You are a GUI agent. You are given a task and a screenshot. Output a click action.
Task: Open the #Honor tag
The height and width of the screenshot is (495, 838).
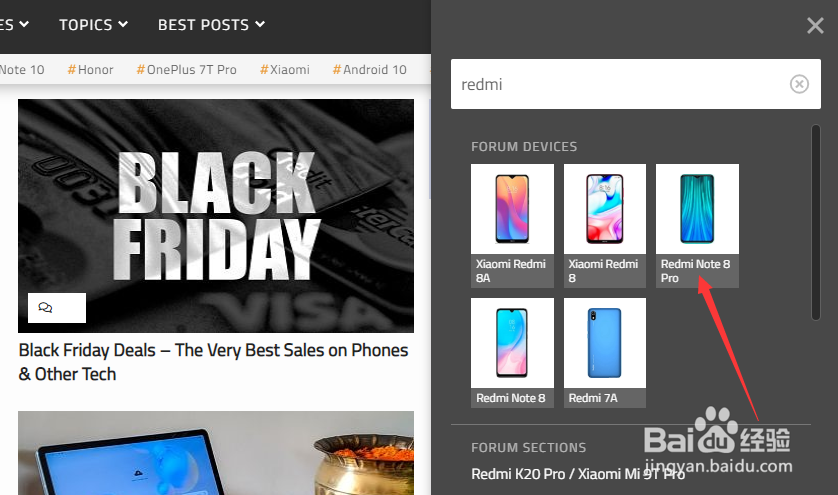(90, 69)
